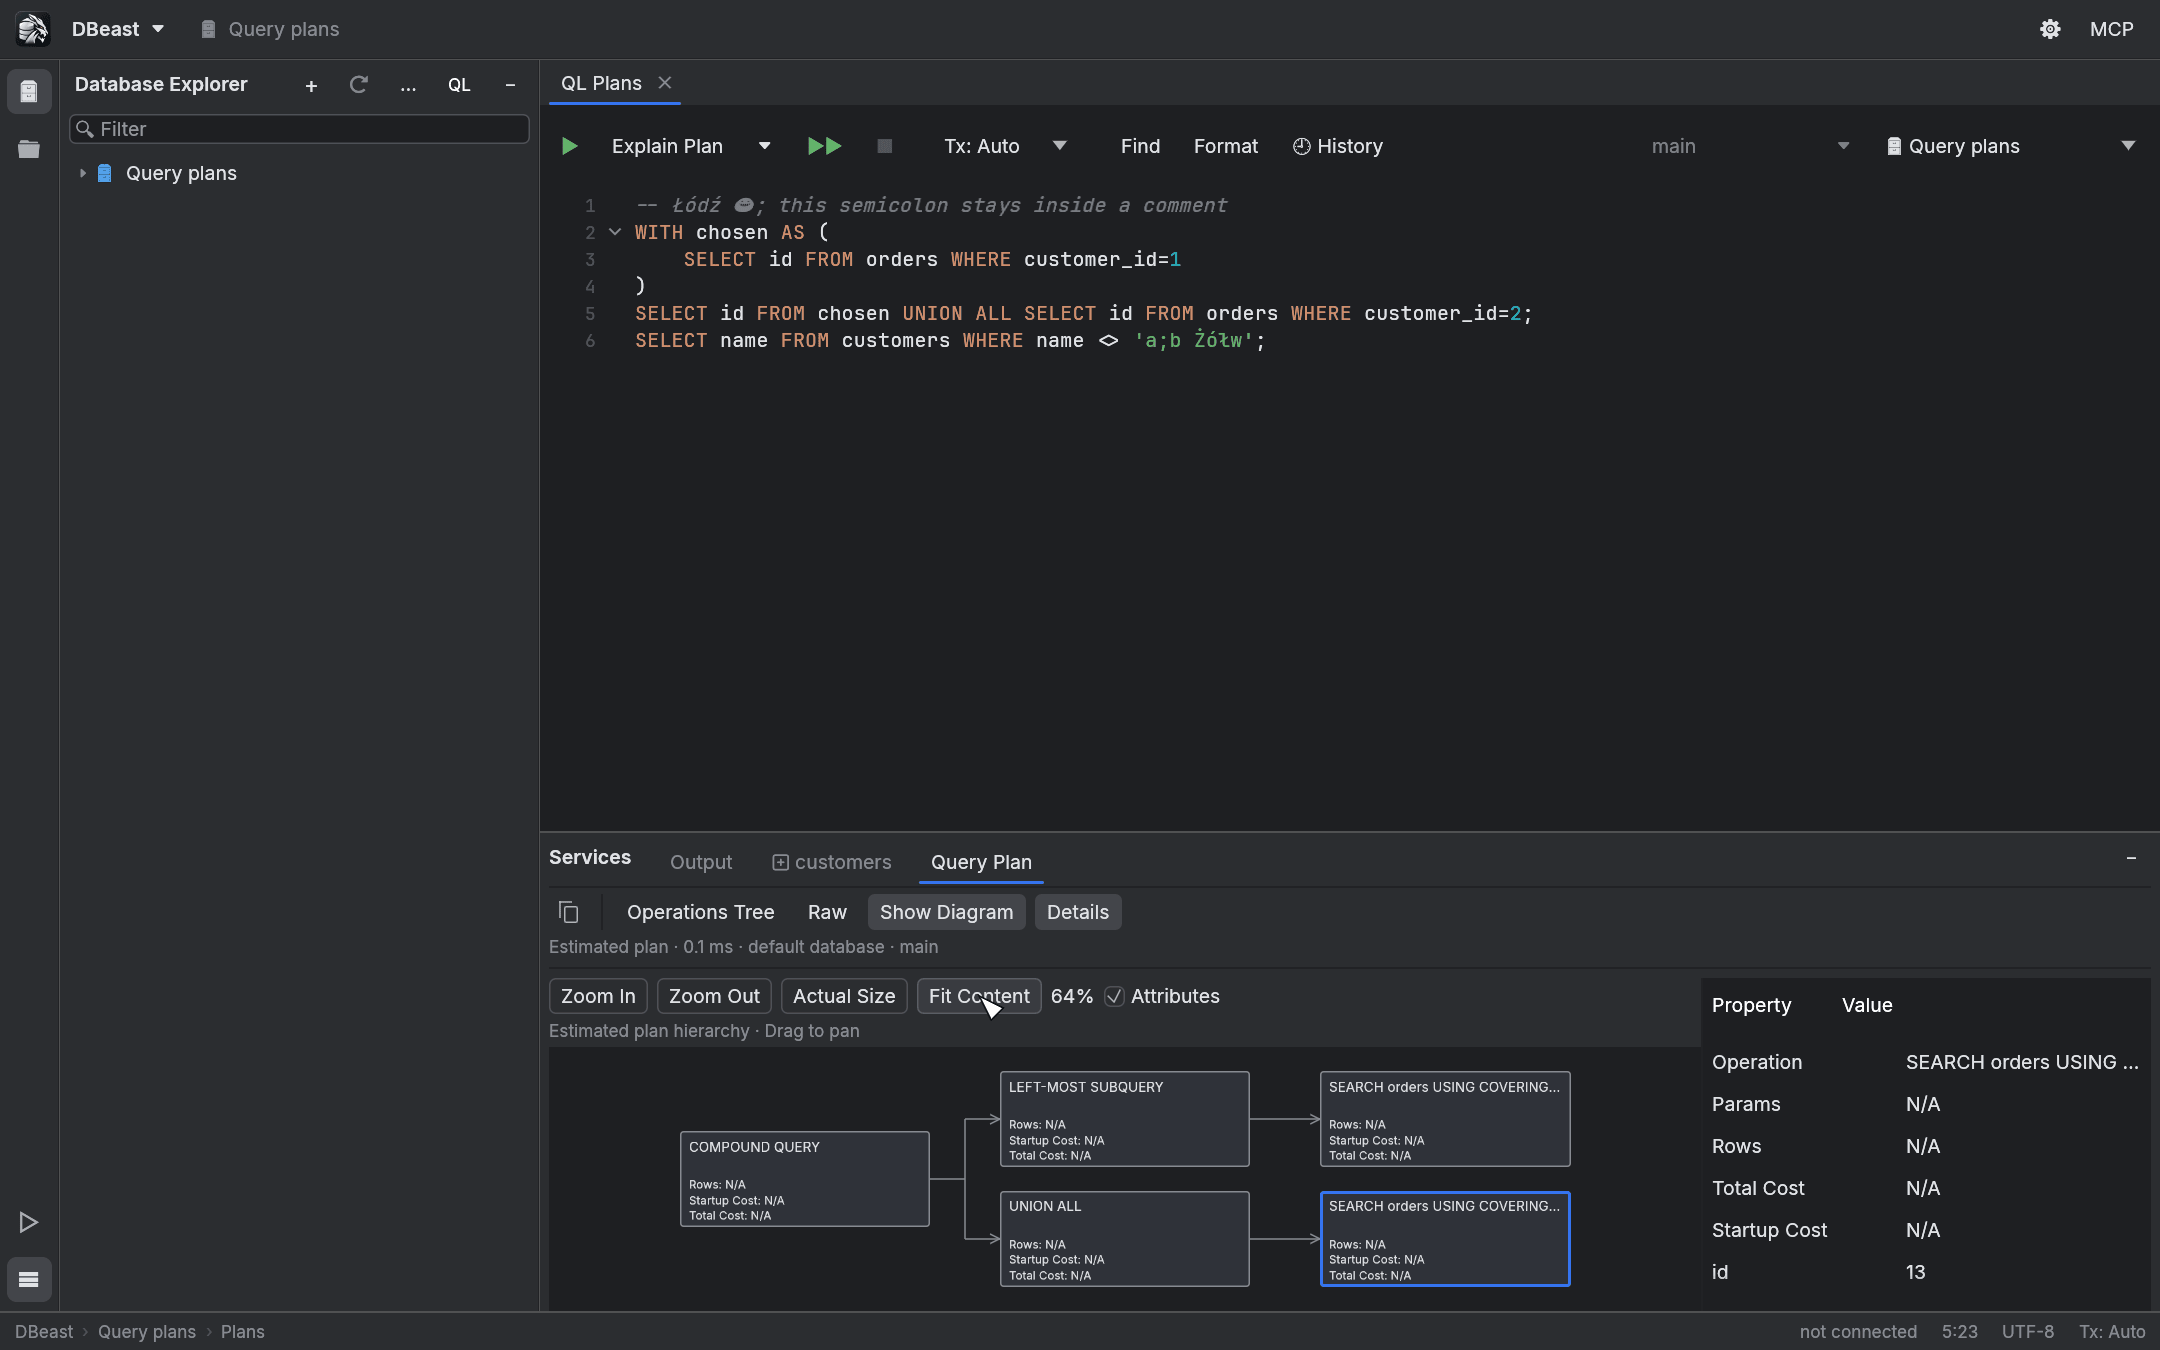Stop execution with the square icon
Image resolution: width=2160 pixels, height=1350 pixels.
(x=884, y=146)
